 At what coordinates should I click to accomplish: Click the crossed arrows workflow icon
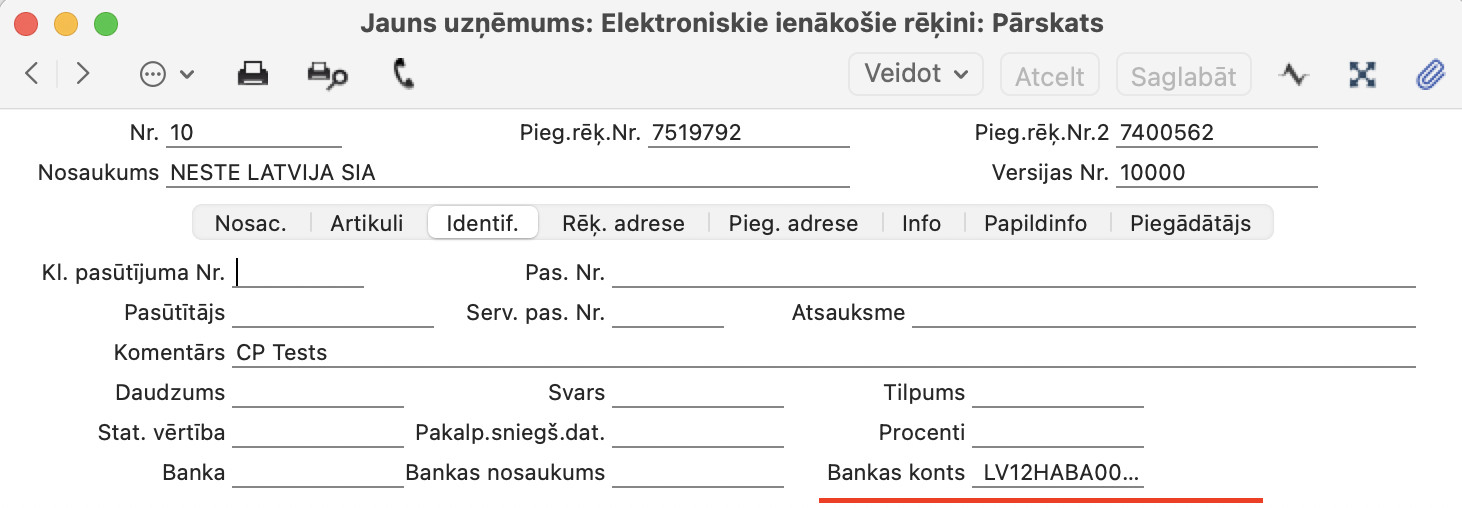[x=1362, y=75]
